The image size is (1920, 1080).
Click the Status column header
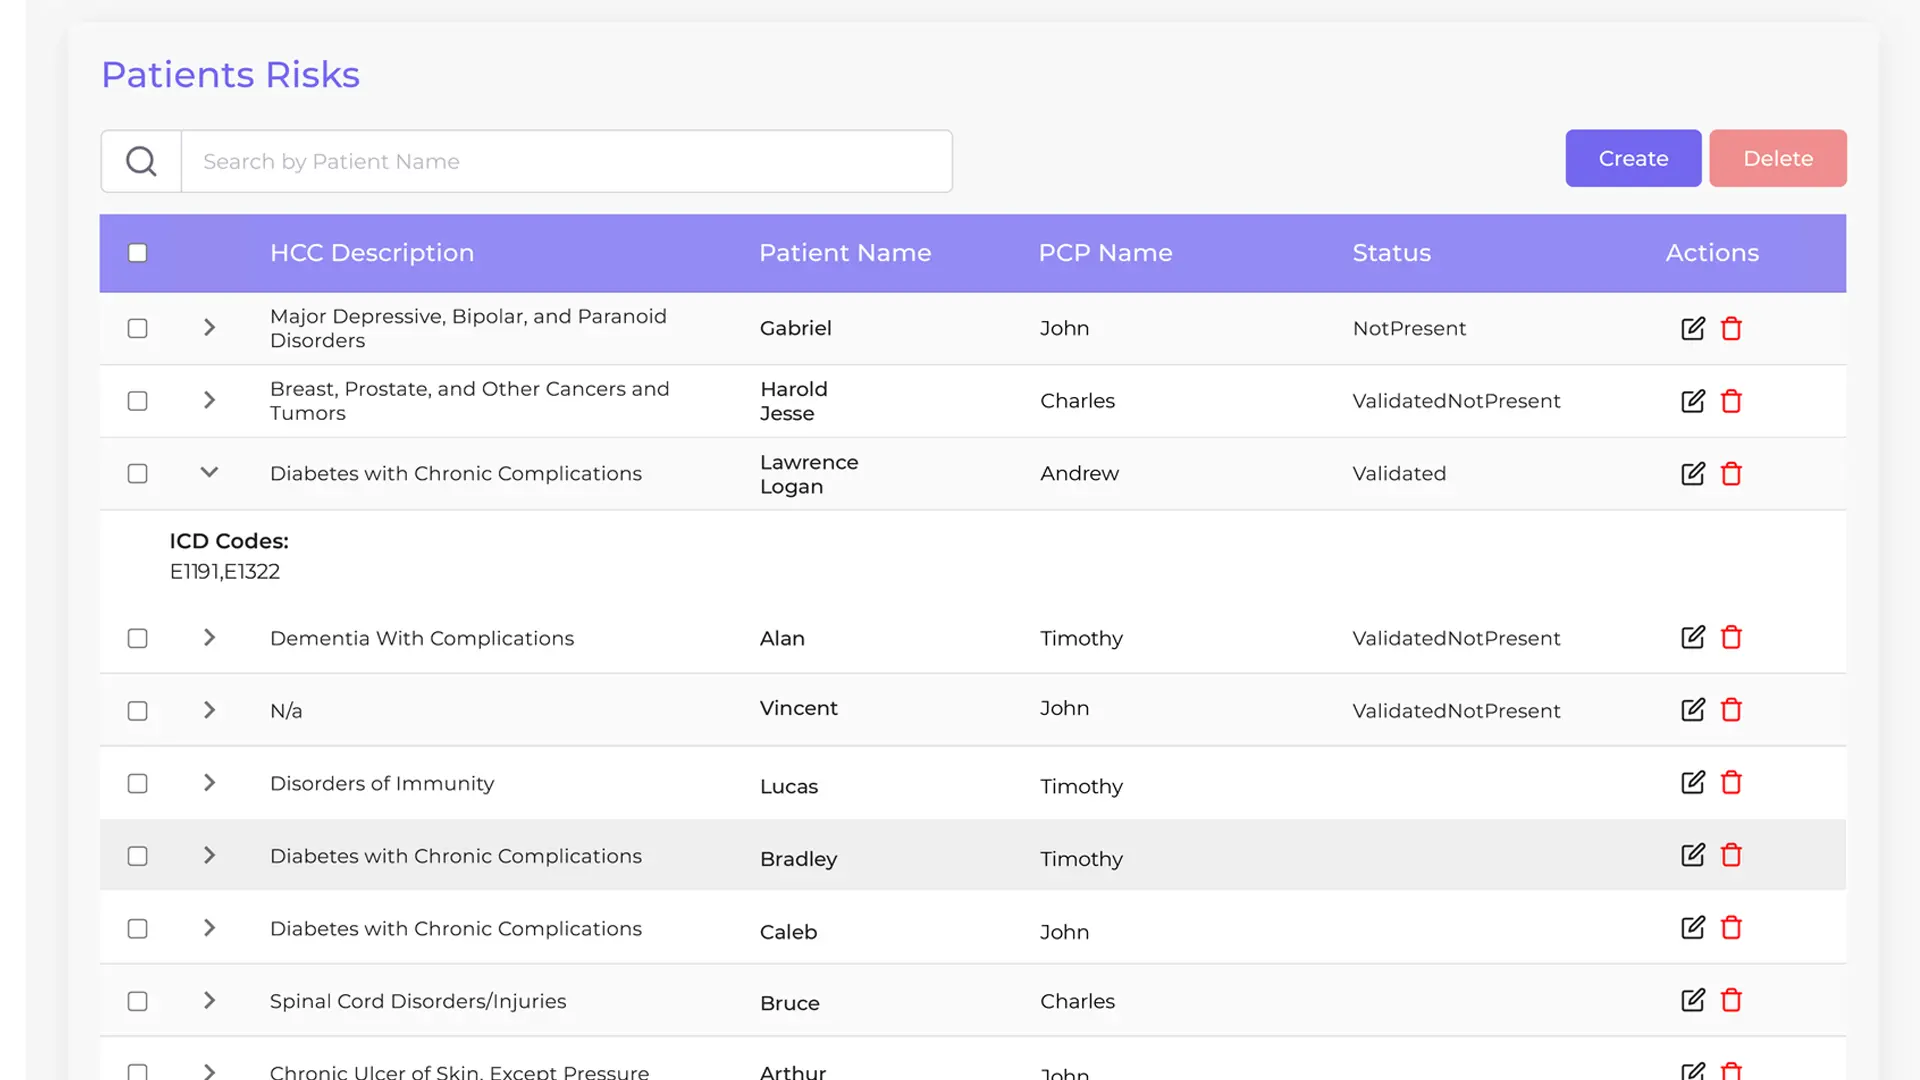pyautogui.click(x=1391, y=253)
